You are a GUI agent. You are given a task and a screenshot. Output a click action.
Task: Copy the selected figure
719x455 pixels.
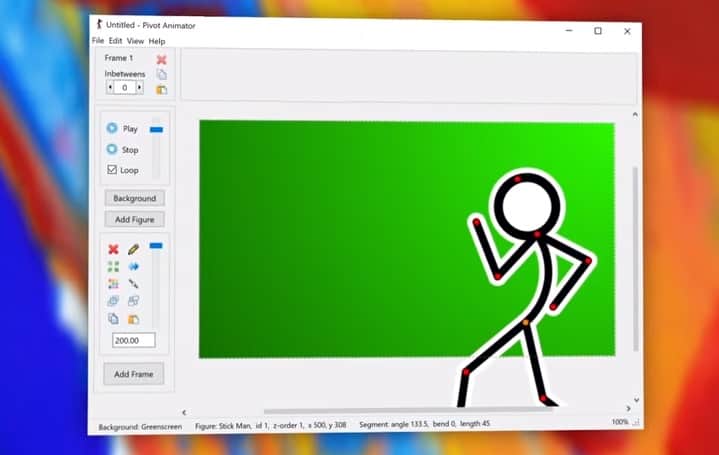(113, 318)
